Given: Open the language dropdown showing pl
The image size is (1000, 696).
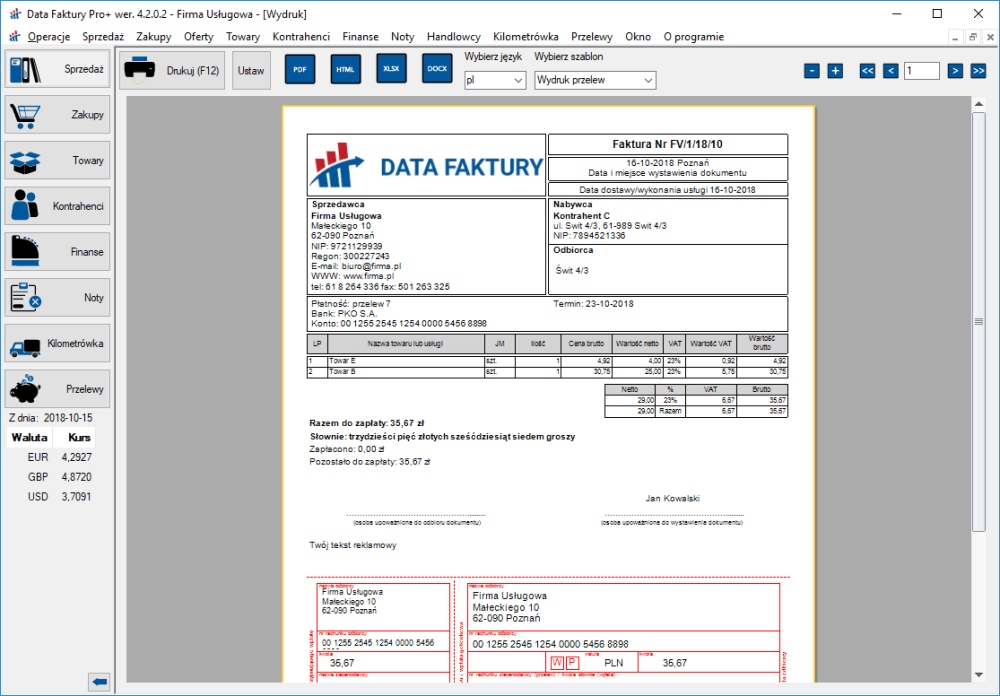Looking at the screenshot, I should [495, 80].
